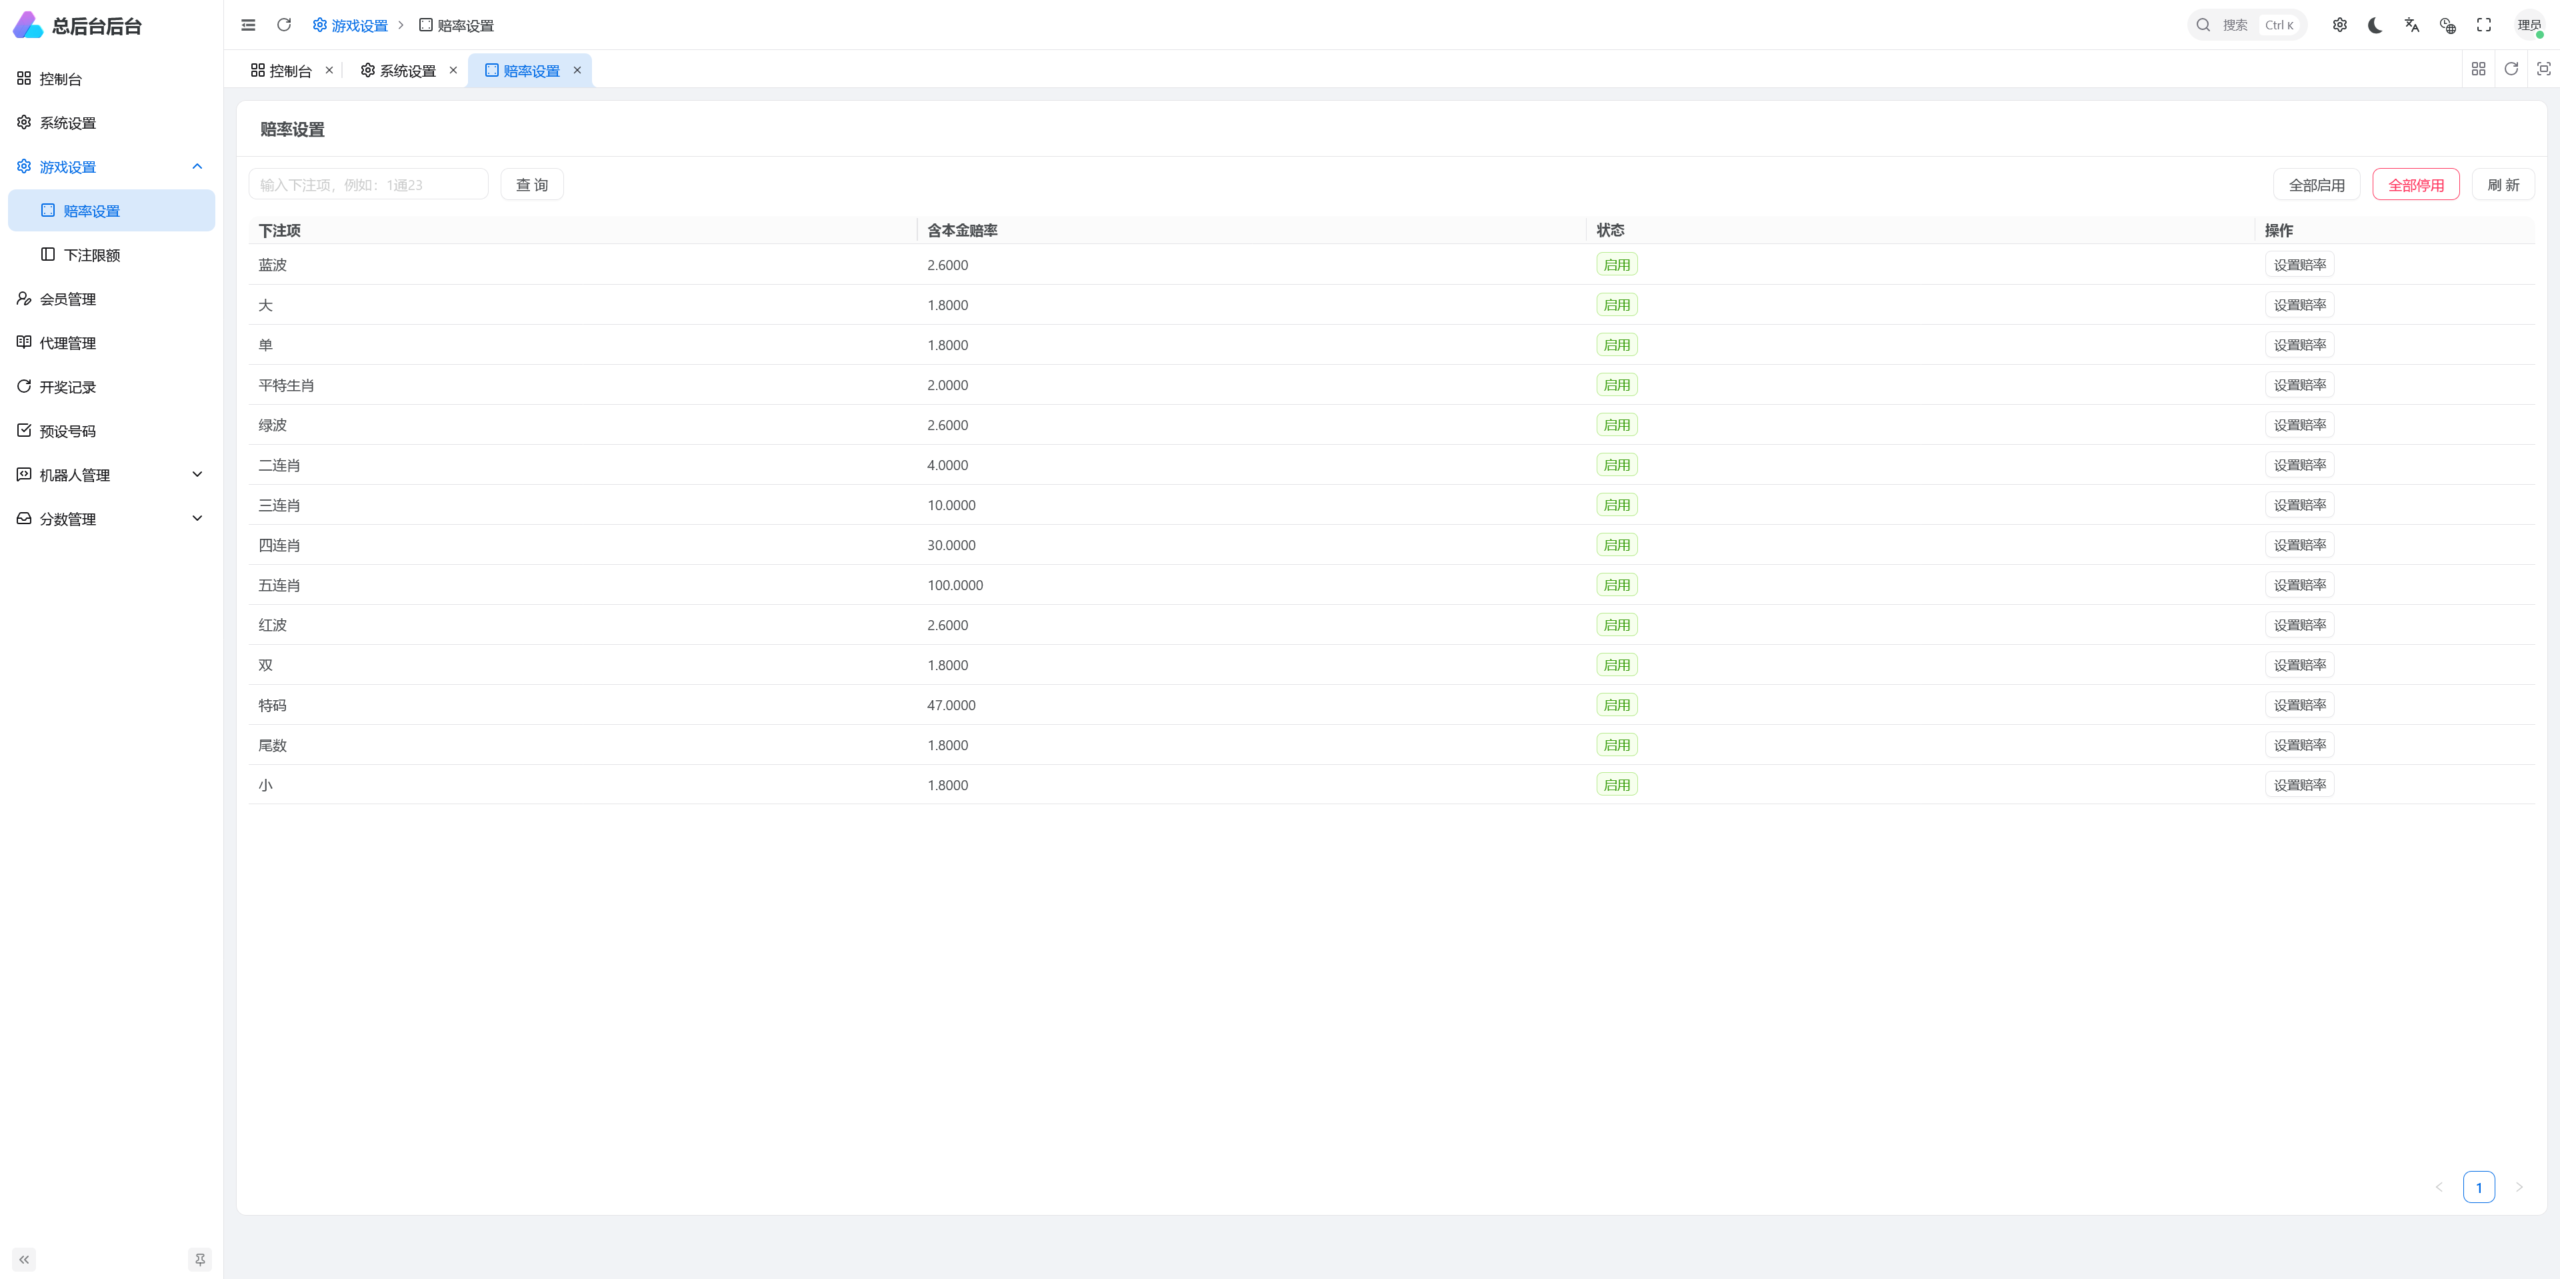Viewport: 2560px width, 1279px height.
Task: Refresh current tab using tab-bar reload icon
Action: (2511, 69)
